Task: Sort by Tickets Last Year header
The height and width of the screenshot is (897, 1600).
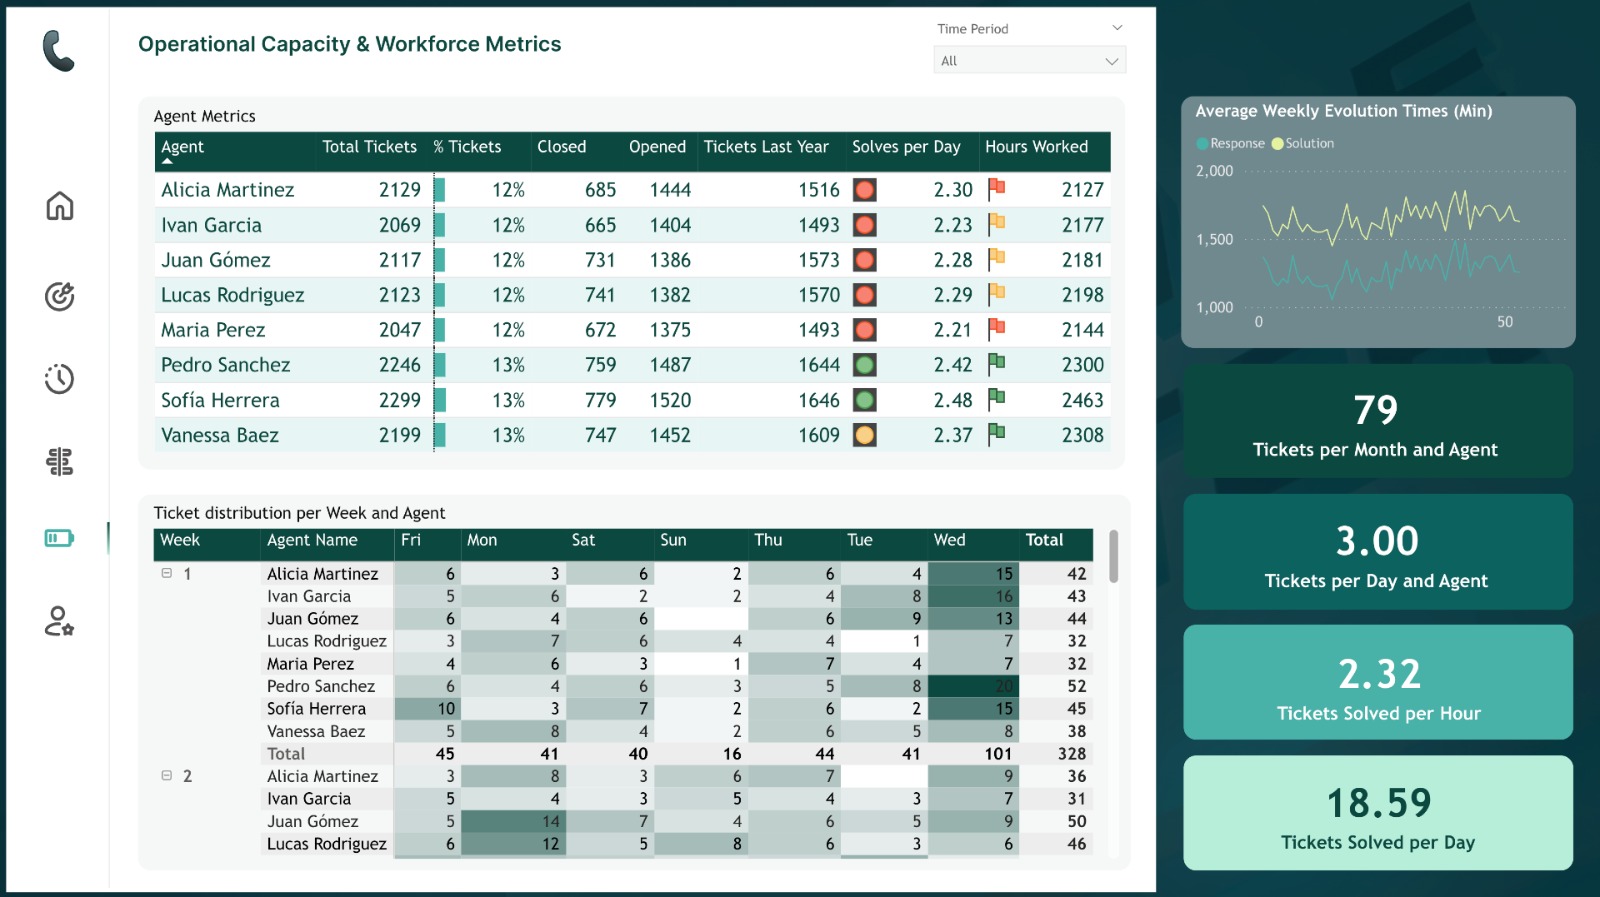Action: point(766,147)
